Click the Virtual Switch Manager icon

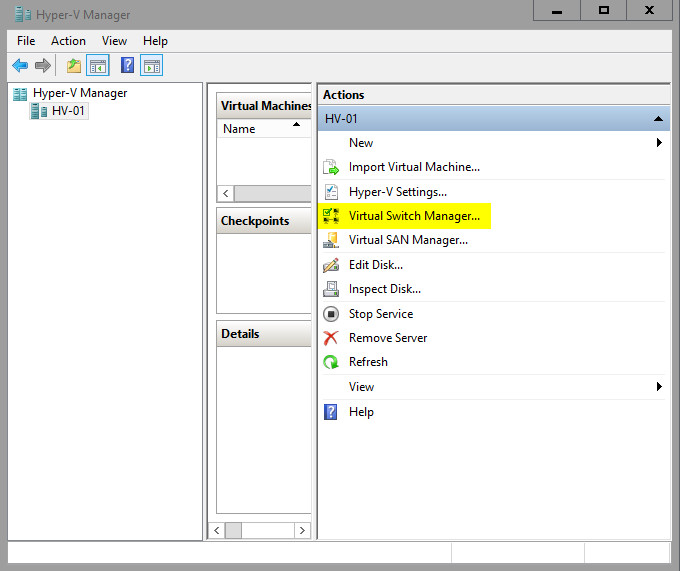tap(331, 216)
